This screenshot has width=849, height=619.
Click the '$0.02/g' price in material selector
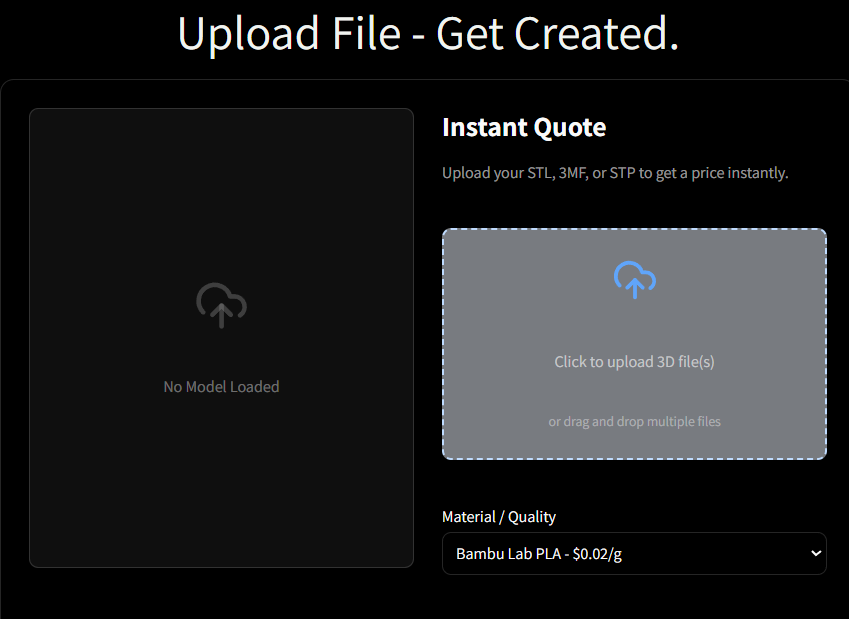597,553
